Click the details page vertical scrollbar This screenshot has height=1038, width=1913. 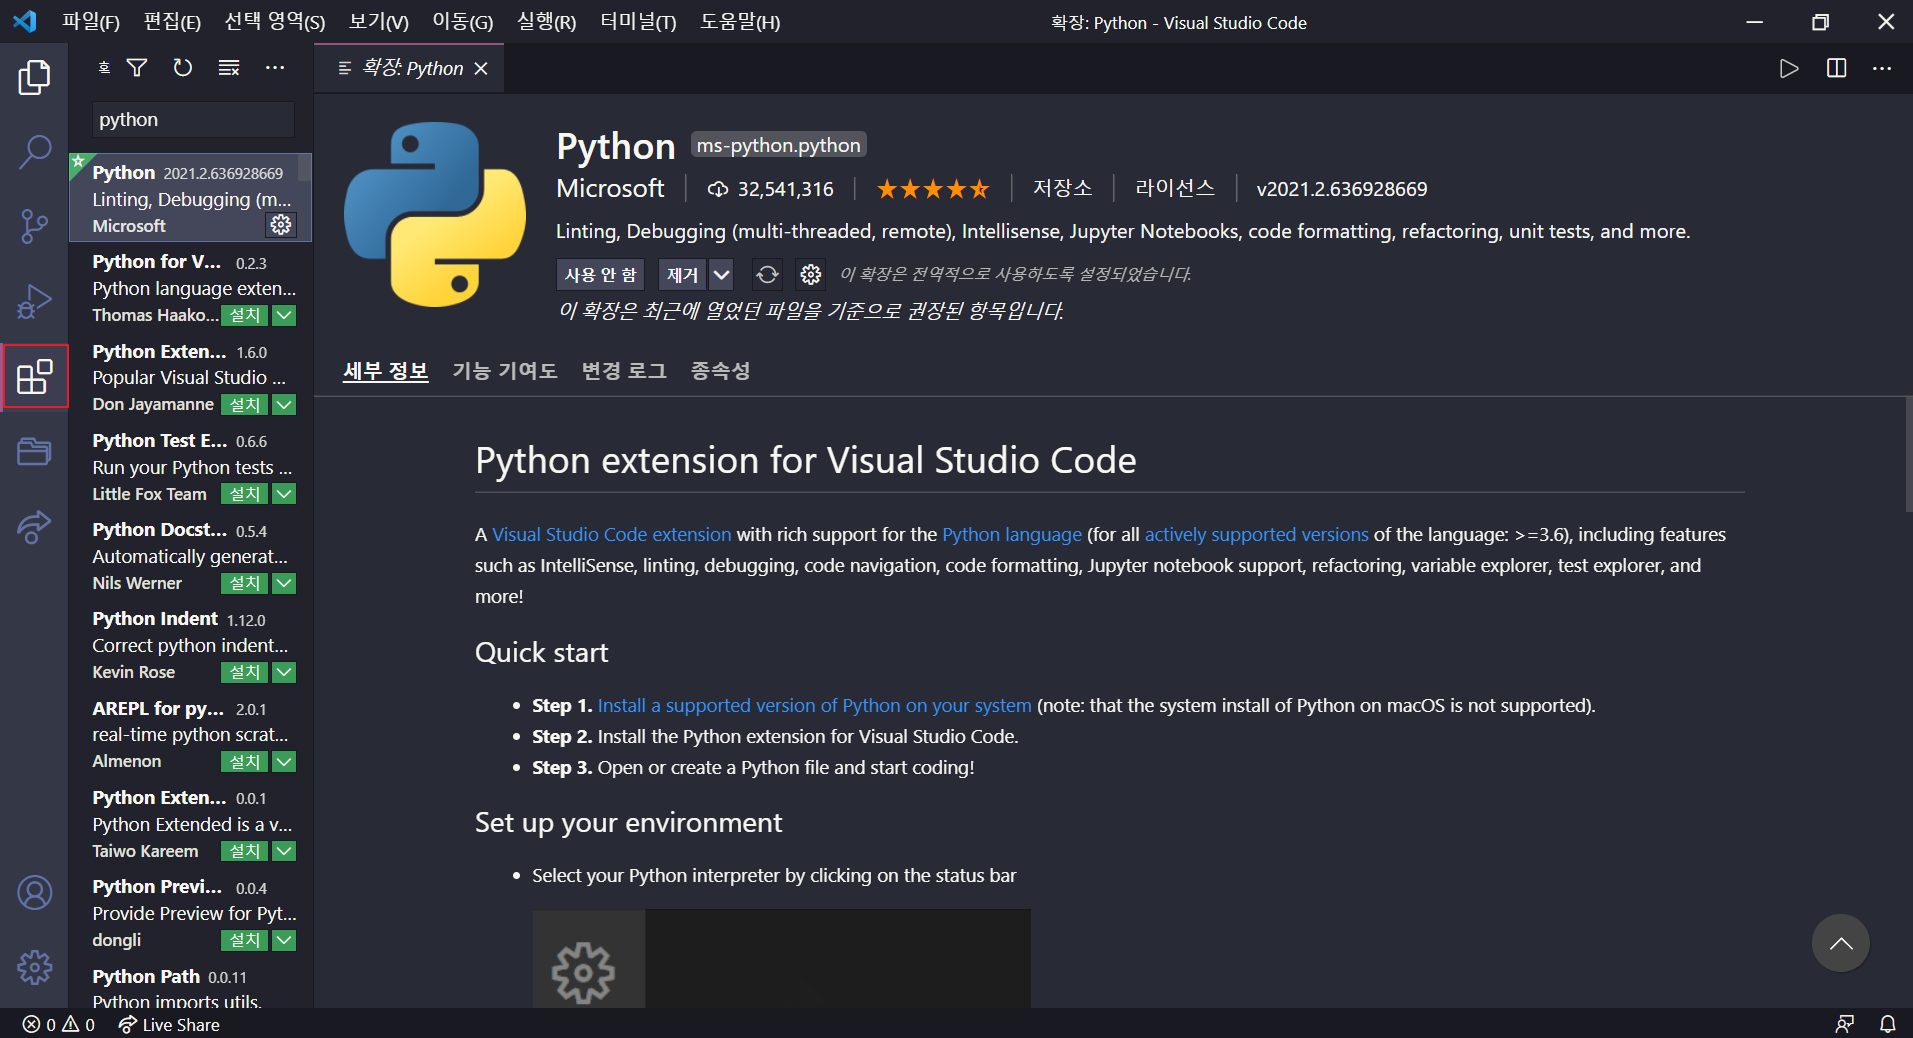(1908, 455)
